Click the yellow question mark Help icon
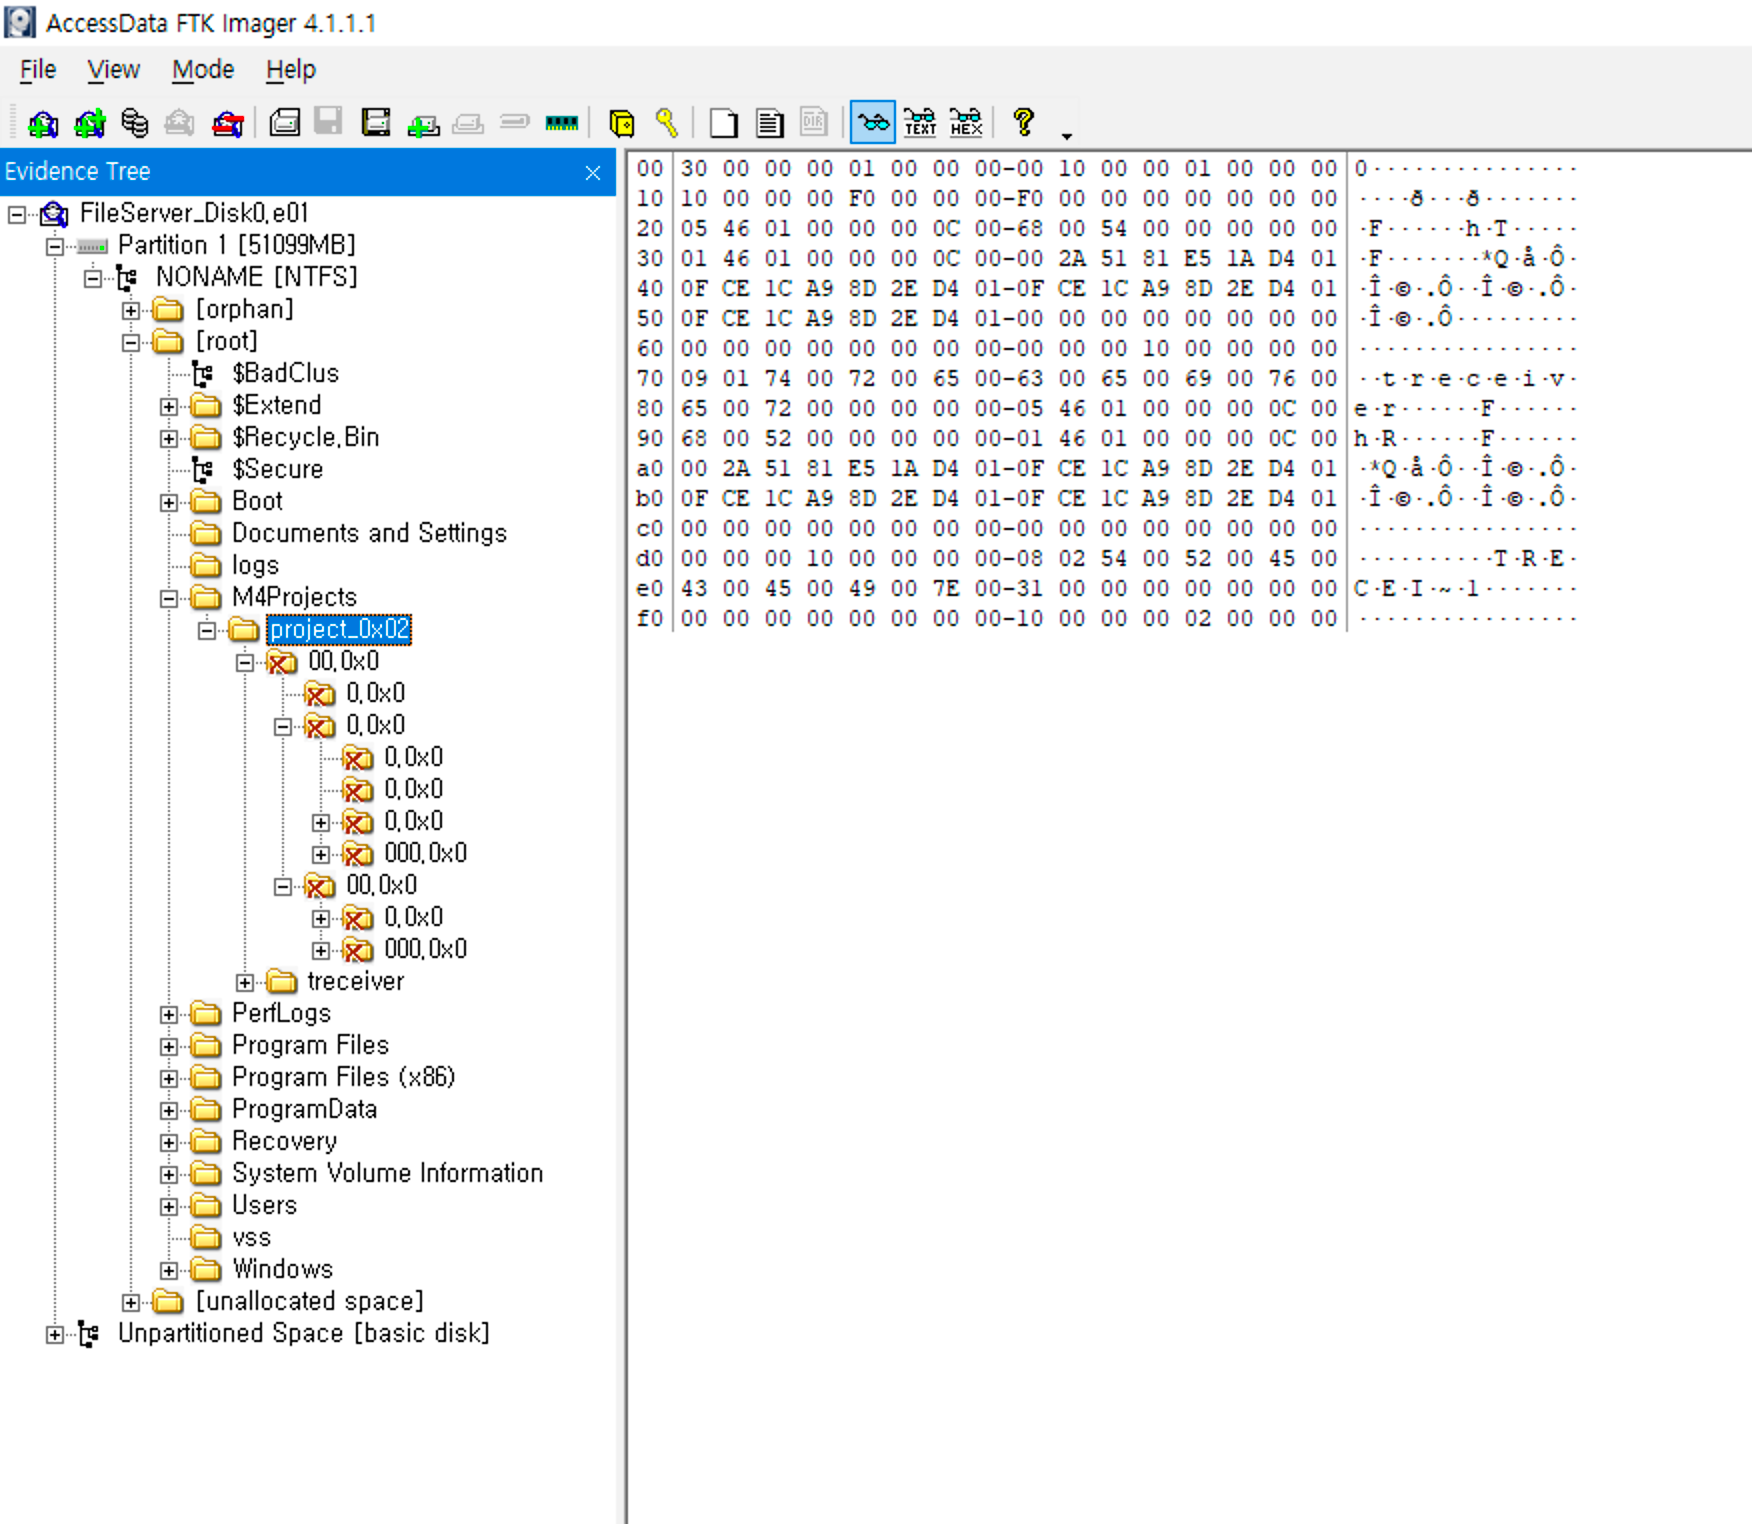Viewport: 1752px width, 1524px height. (1023, 122)
